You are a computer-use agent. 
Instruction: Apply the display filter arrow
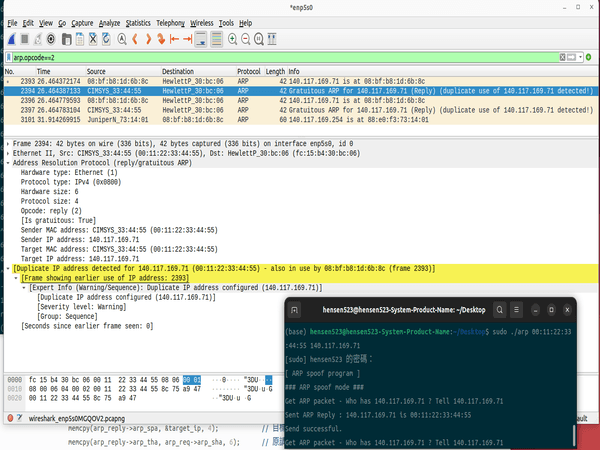tap(571, 57)
